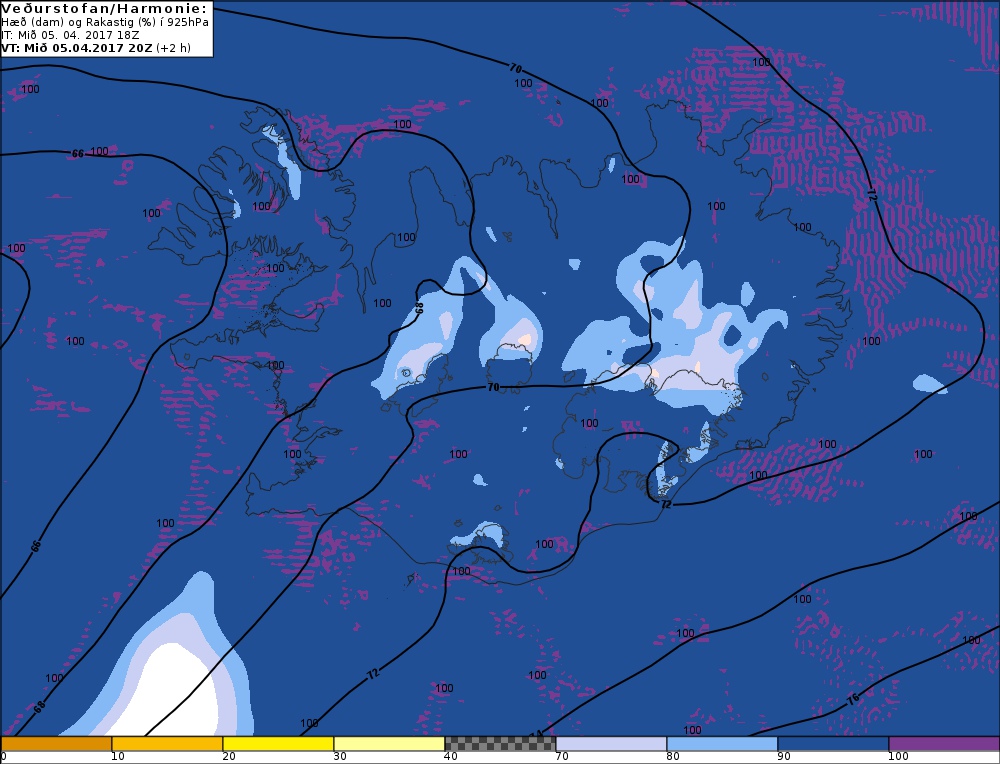The width and height of the screenshot is (1000, 764).
Task: Click the dark blue 90–100 legend swatch
Action: 833,744
